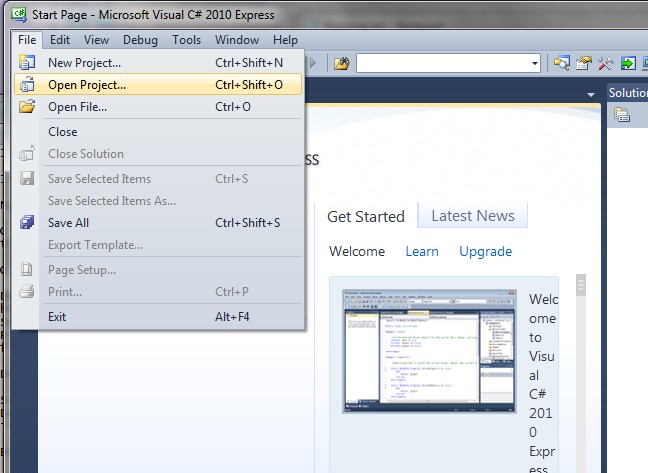
Task: Open Solution Explorer via magnifier toolbar icon
Action: click(562, 63)
